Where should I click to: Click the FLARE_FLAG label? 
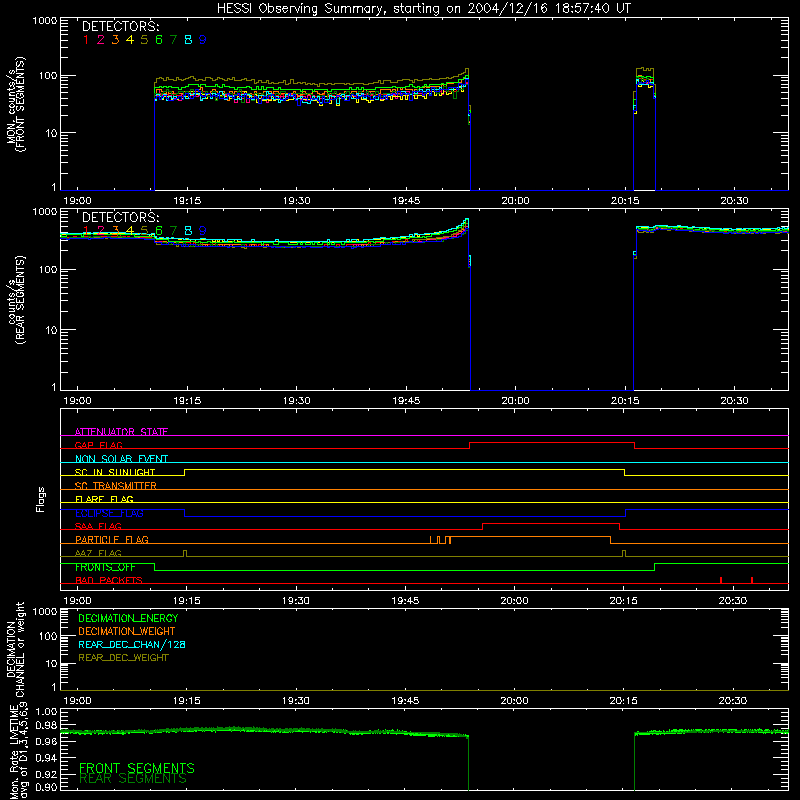(104, 499)
